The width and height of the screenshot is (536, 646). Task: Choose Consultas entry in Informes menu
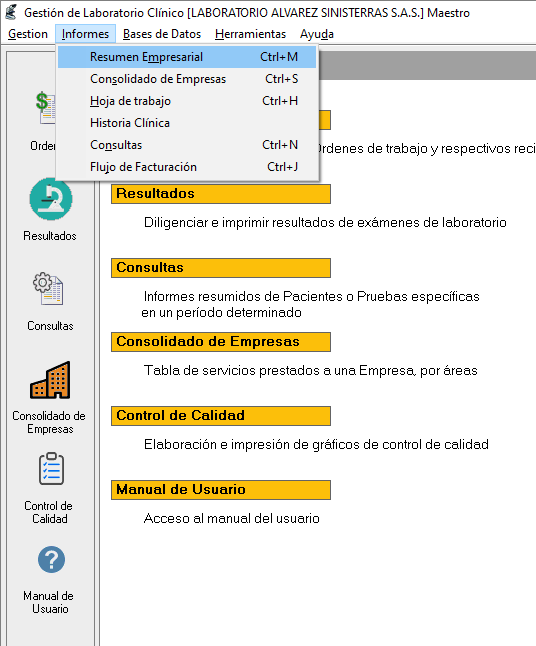point(187,145)
